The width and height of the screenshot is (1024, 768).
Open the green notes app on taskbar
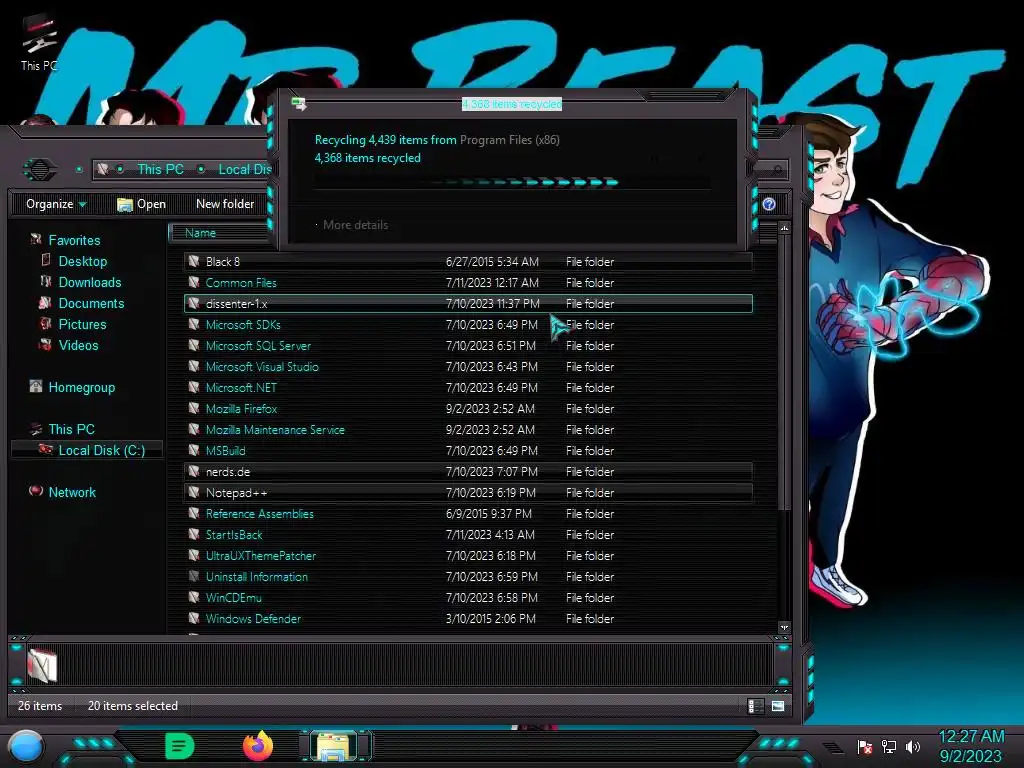(x=180, y=746)
